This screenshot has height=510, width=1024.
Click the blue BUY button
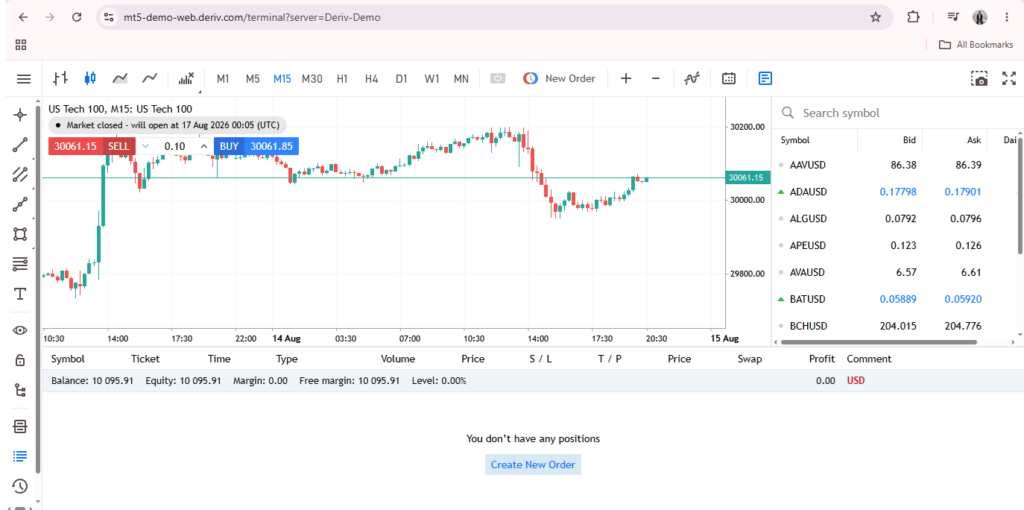pos(229,146)
